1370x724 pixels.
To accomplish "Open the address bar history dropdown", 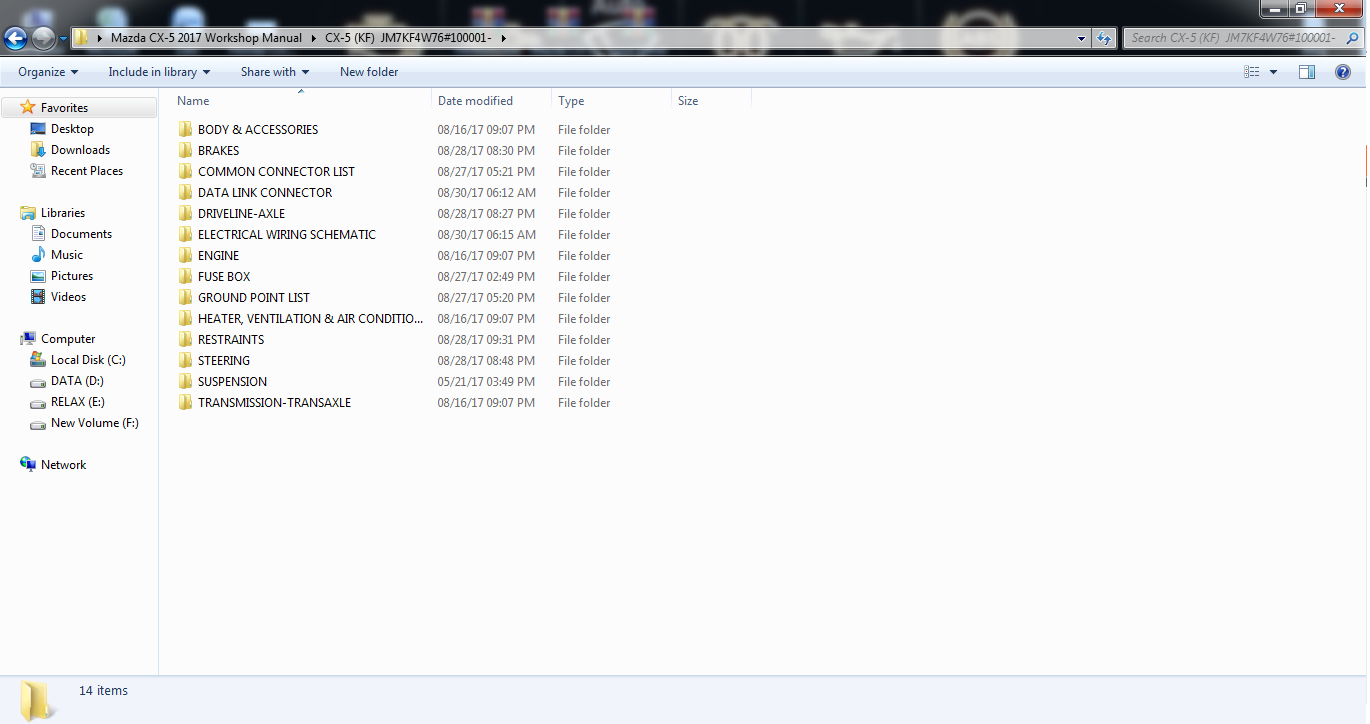I will [1082, 38].
